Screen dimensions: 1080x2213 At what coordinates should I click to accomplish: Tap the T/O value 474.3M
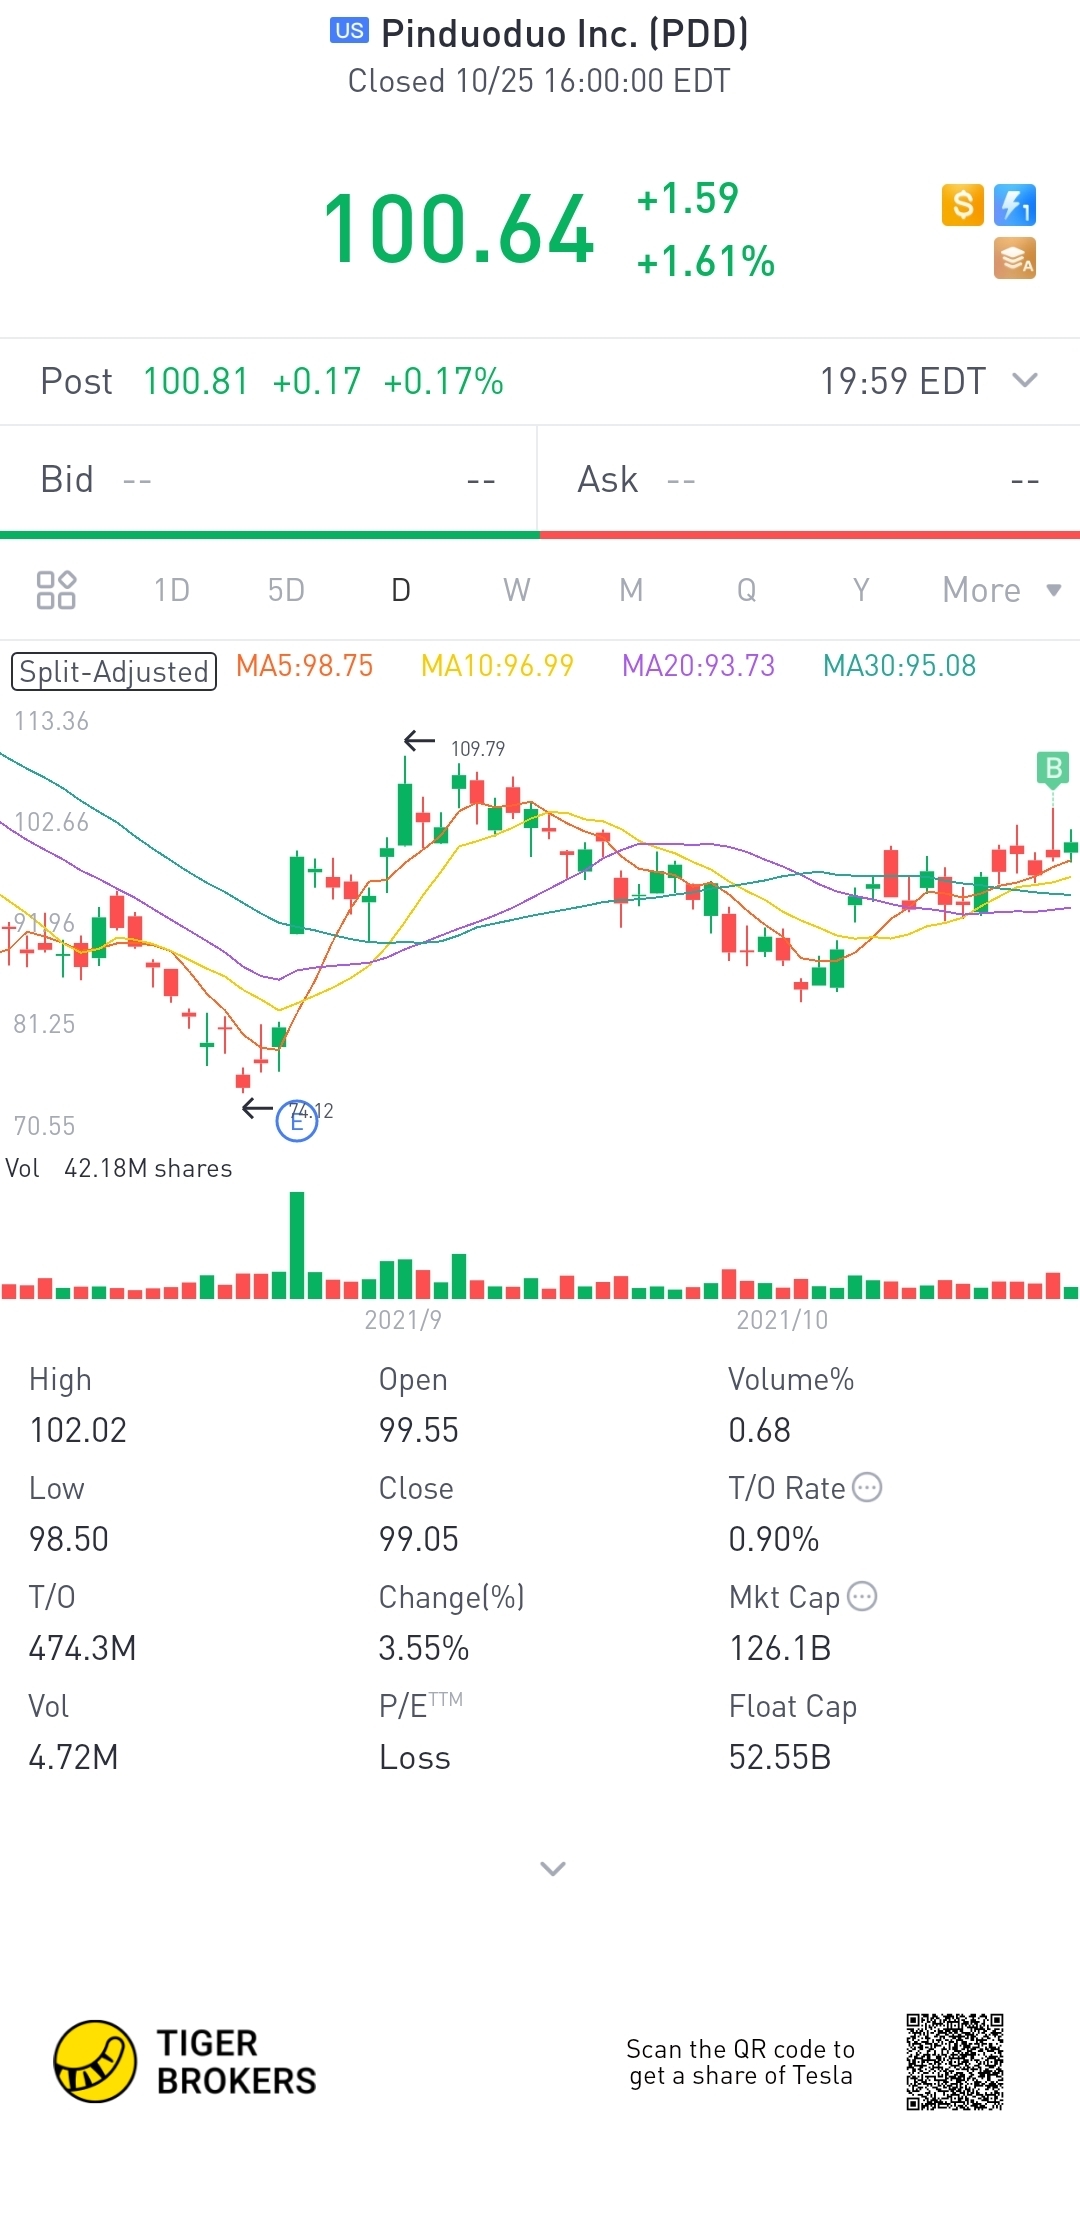(x=82, y=1648)
